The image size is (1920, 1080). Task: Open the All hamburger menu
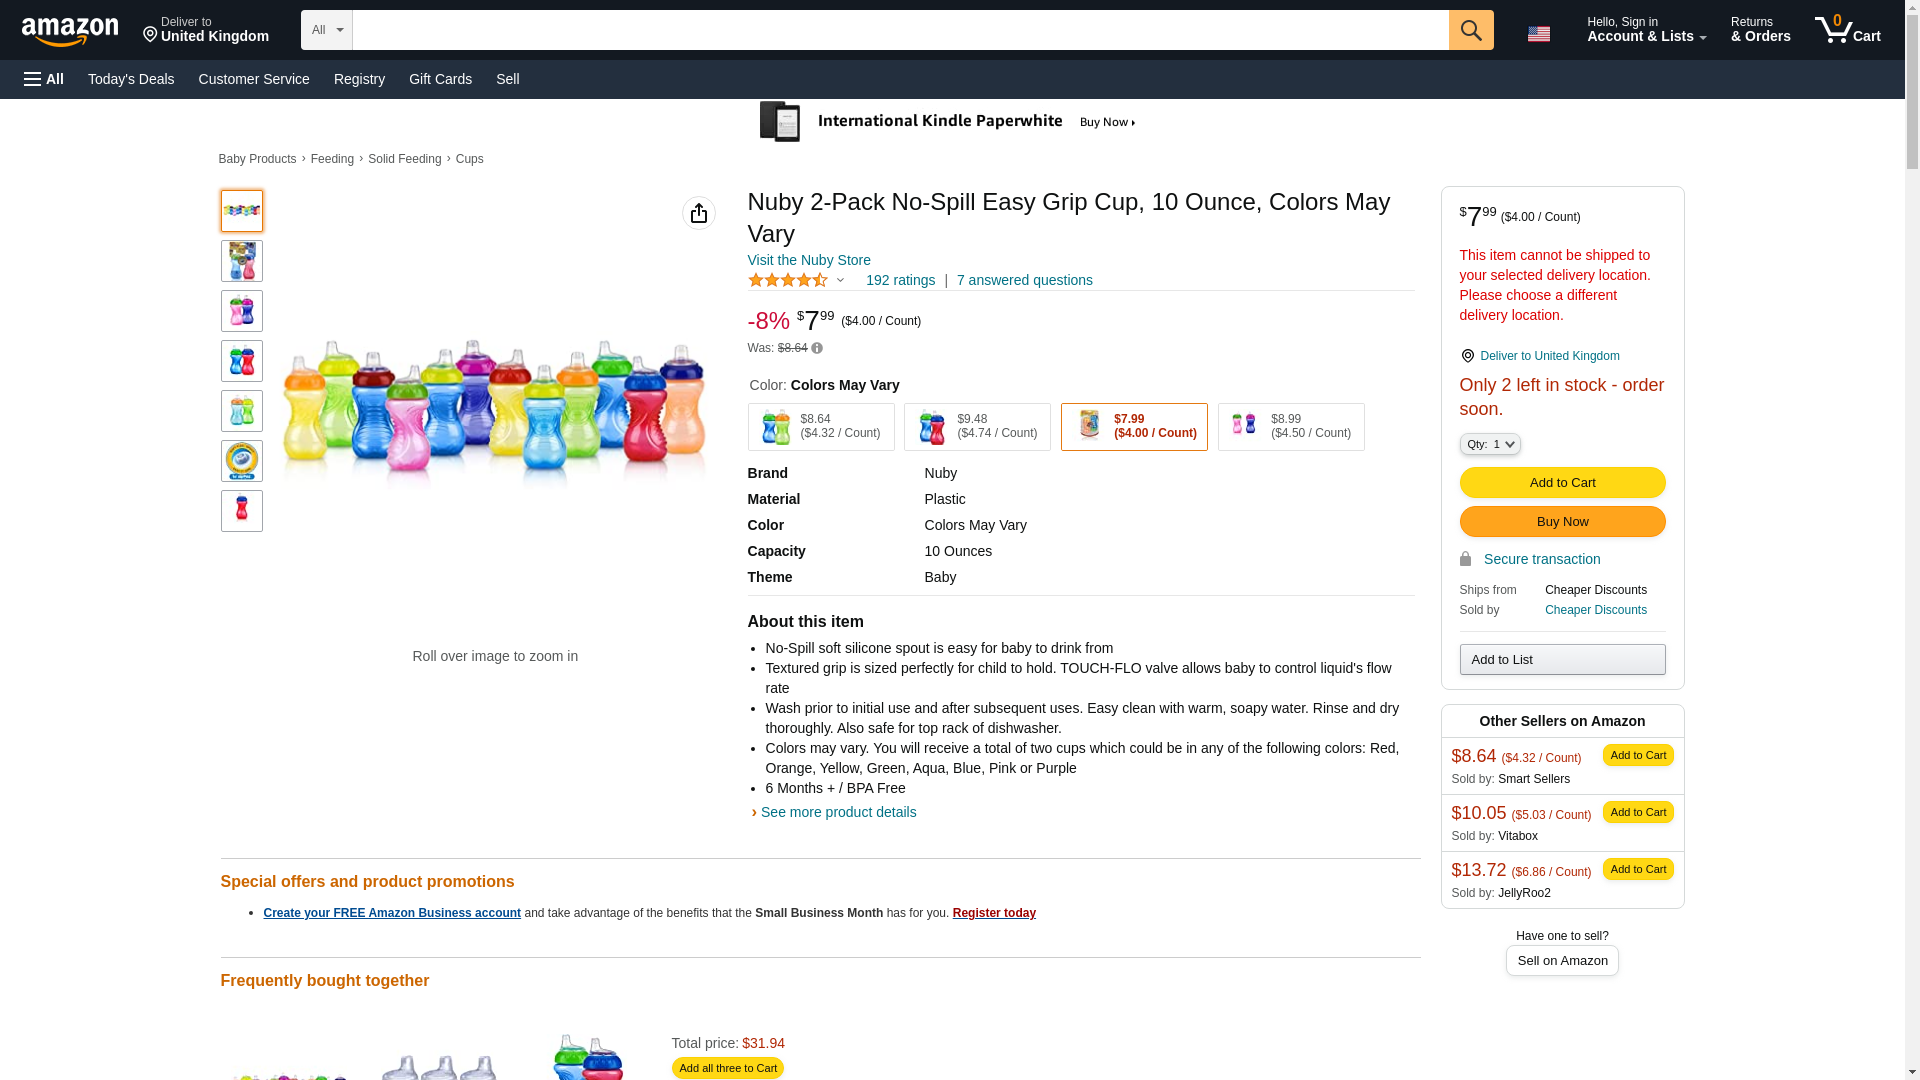click(x=44, y=79)
